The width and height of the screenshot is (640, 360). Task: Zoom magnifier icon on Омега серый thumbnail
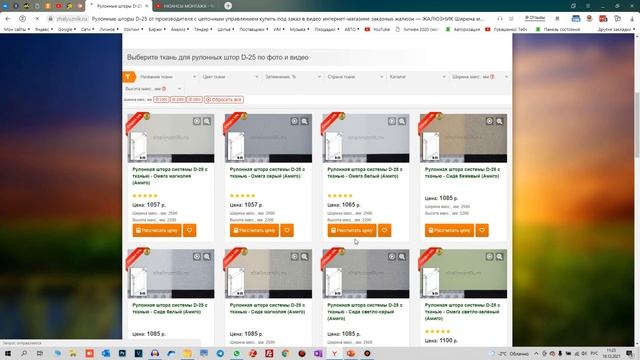(304, 121)
